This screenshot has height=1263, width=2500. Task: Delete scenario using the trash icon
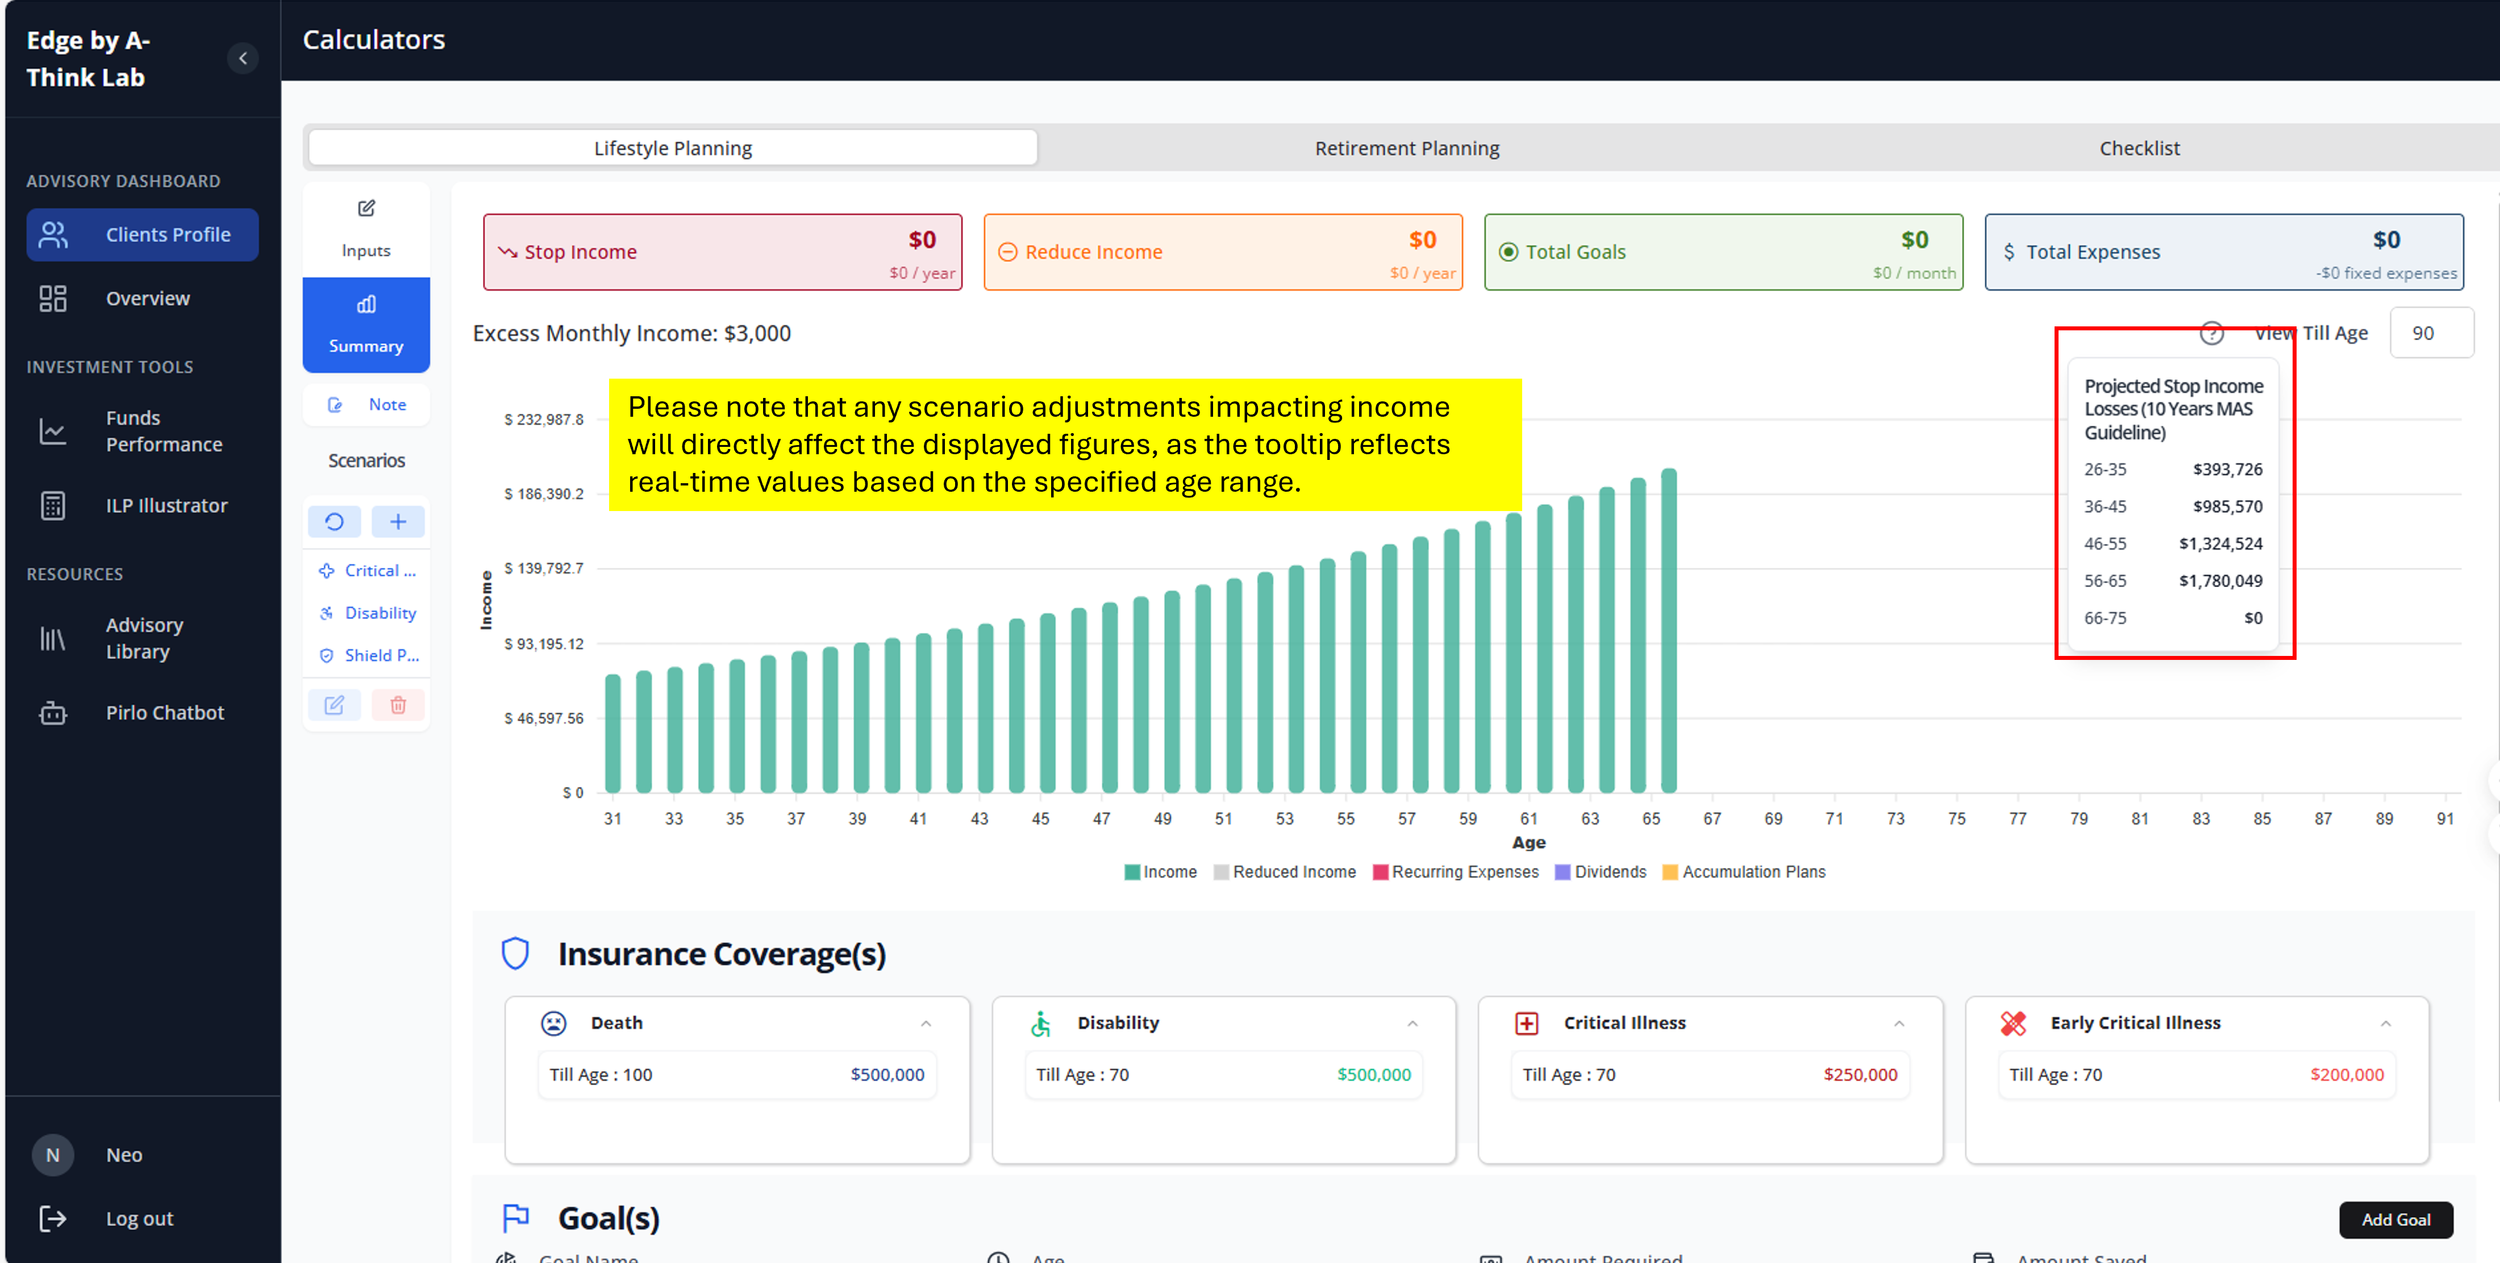coord(398,705)
